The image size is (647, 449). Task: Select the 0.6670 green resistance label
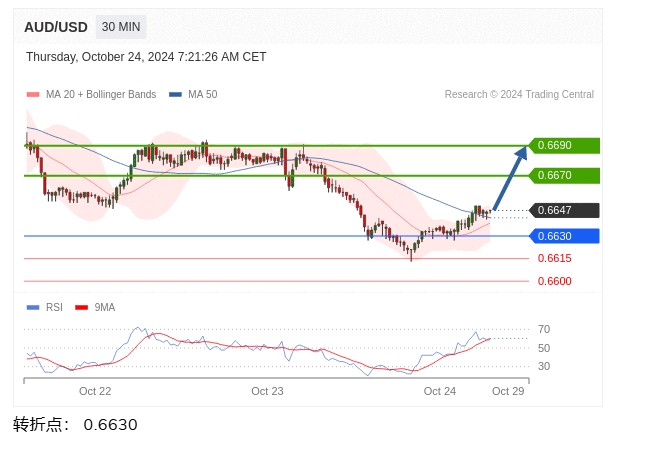click(564, 175)
